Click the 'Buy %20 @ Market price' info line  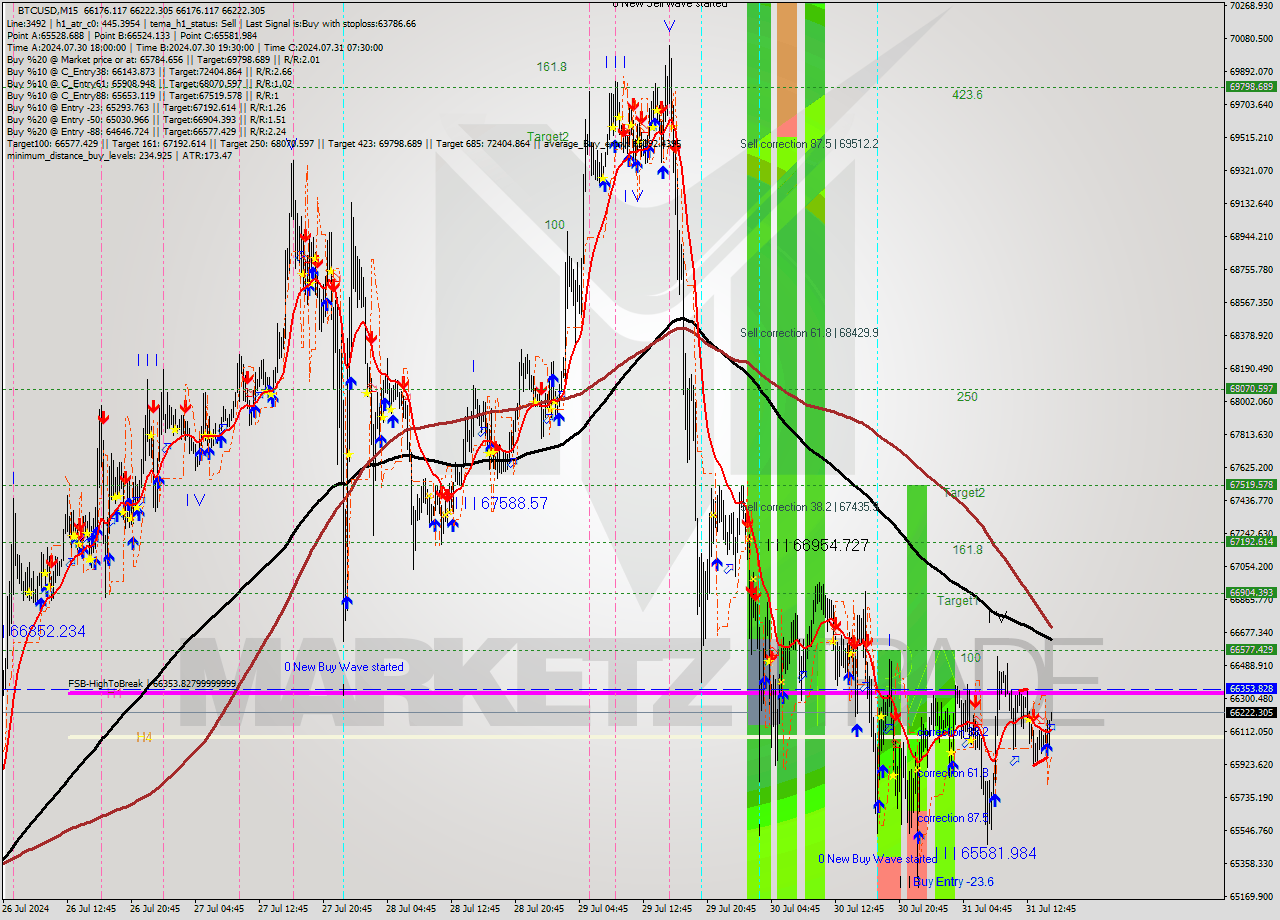(x=163, y=59)
